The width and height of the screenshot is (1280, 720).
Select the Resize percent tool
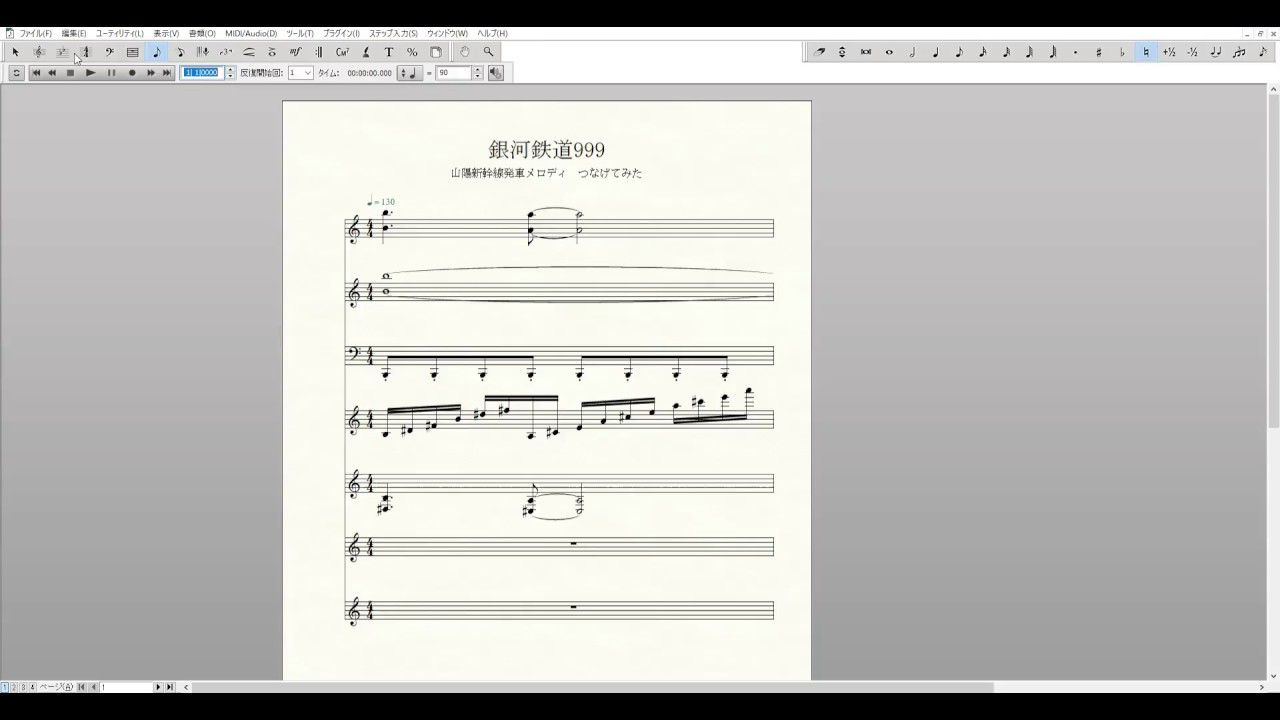click(x=412, y=52)
